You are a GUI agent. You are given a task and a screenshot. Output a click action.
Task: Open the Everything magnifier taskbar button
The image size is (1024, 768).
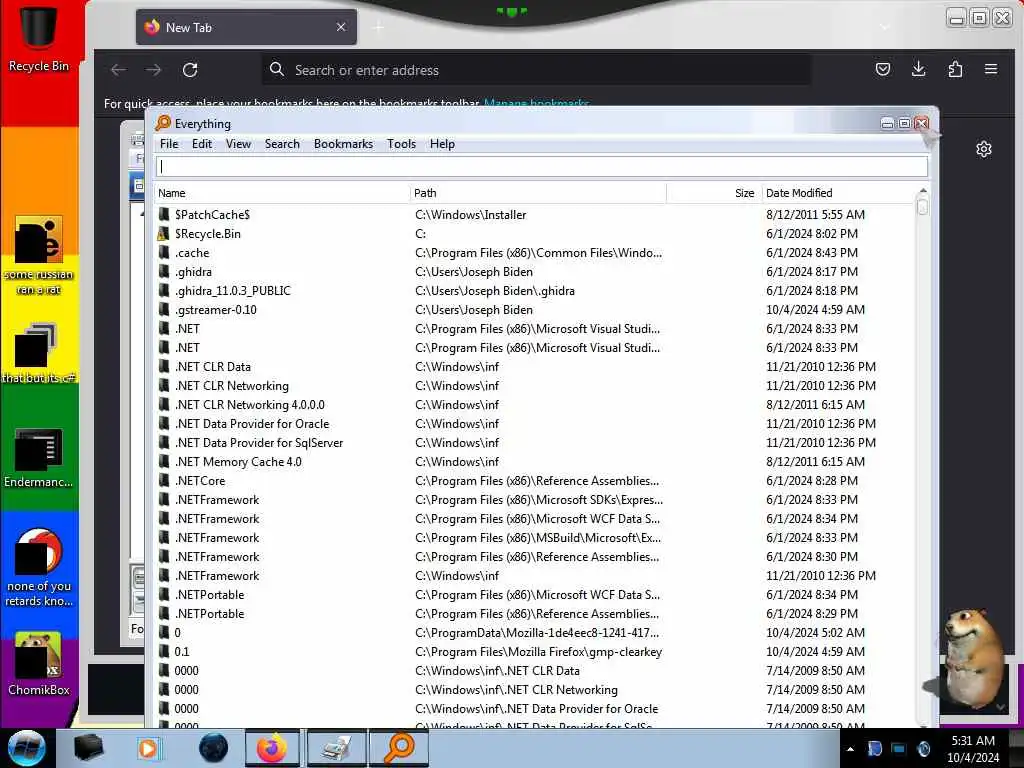(x=399, y=748)
